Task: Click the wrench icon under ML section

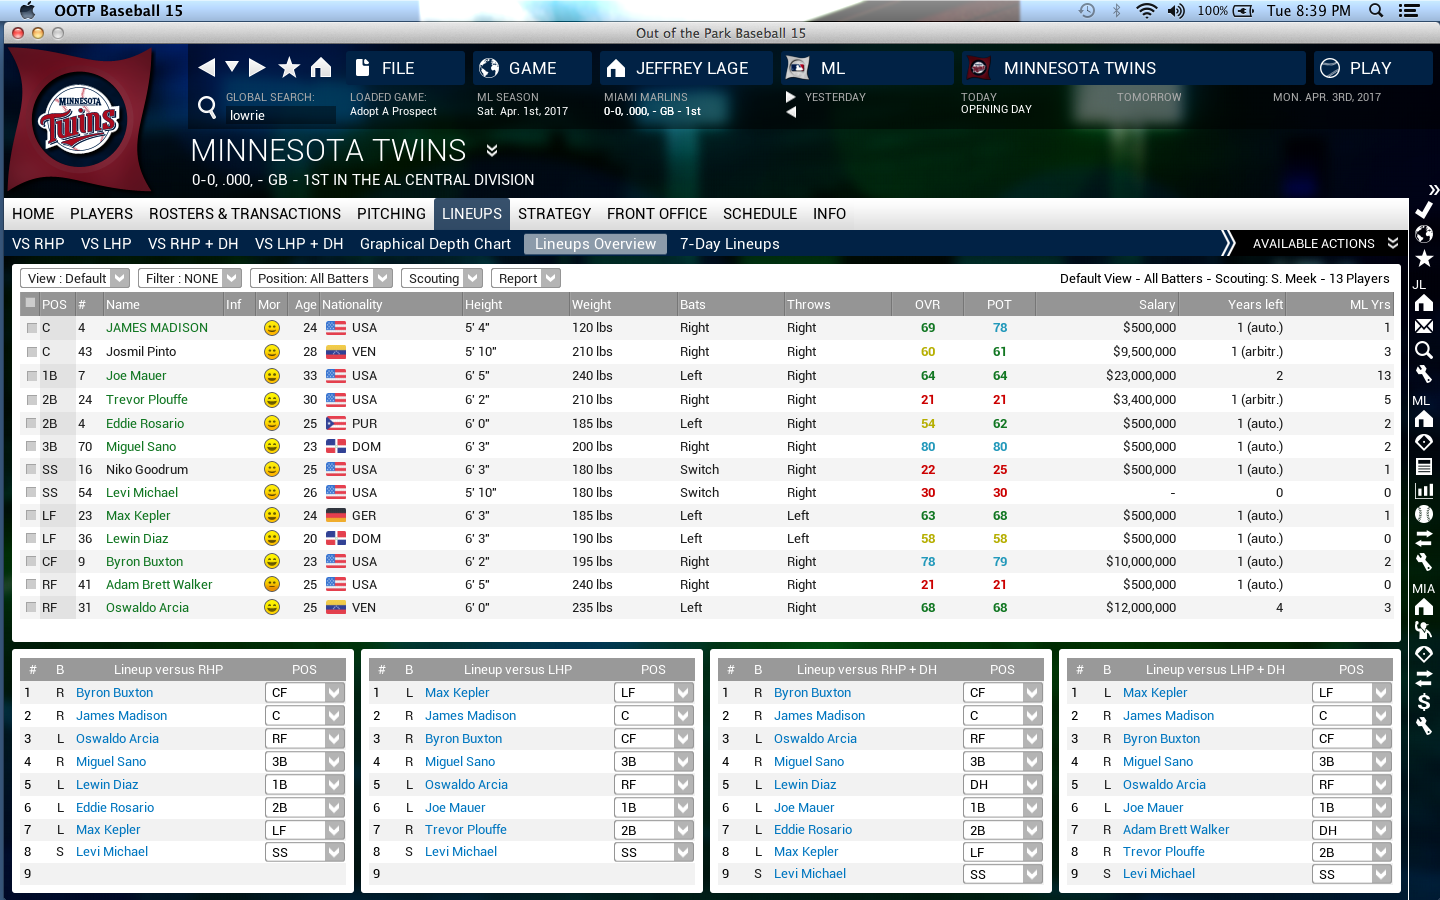Action: coord(1424,562)
